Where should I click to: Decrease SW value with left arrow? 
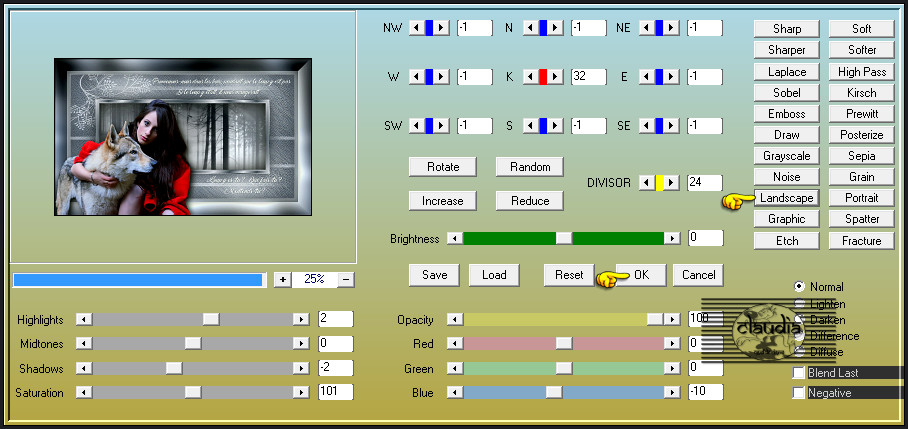[416, 126]
